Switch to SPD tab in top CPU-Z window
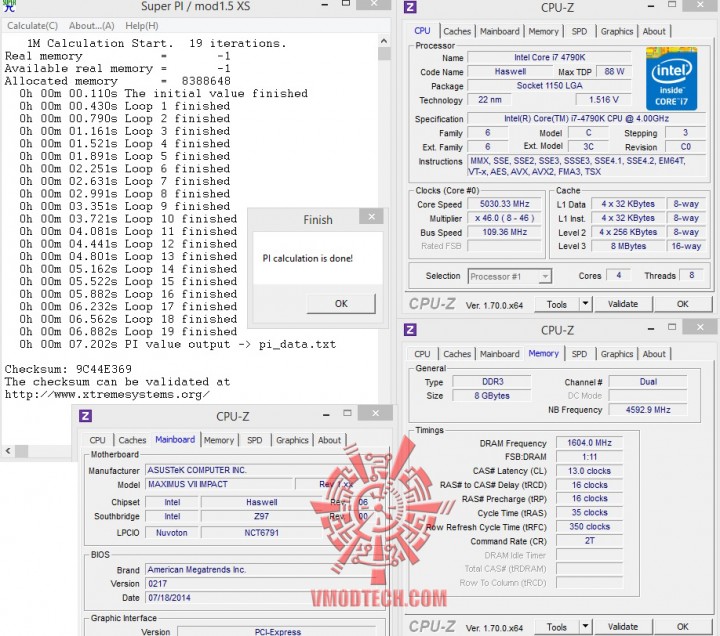 pos(579,31)
